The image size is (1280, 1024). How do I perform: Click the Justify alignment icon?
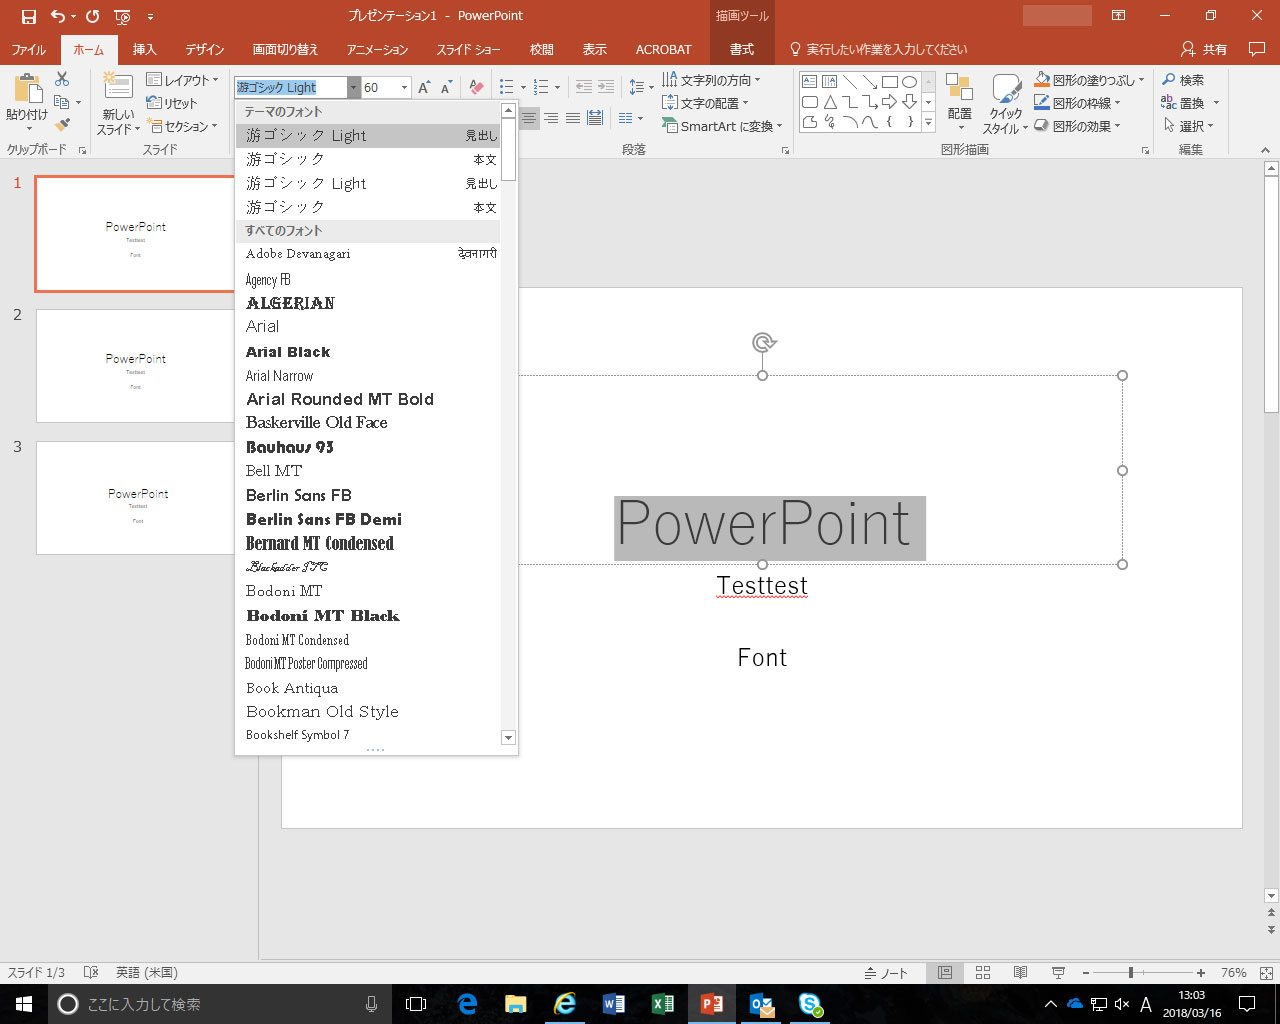573,118
